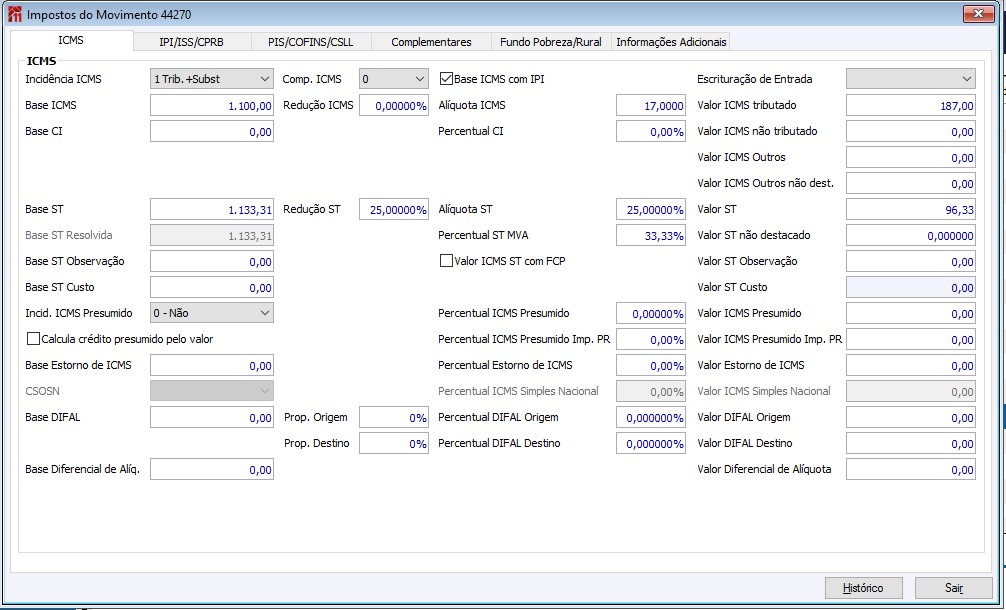Viewport: 1006px width, 610px height.
Task: Open the IPI/ISS/CPRB tab
Action: pos(192,42)
